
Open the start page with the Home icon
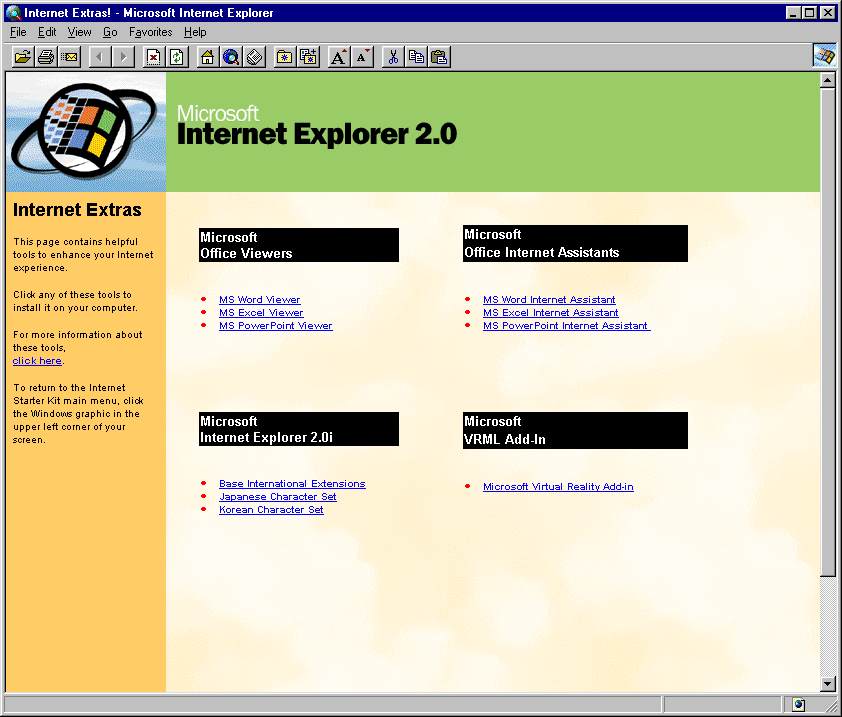207,56
